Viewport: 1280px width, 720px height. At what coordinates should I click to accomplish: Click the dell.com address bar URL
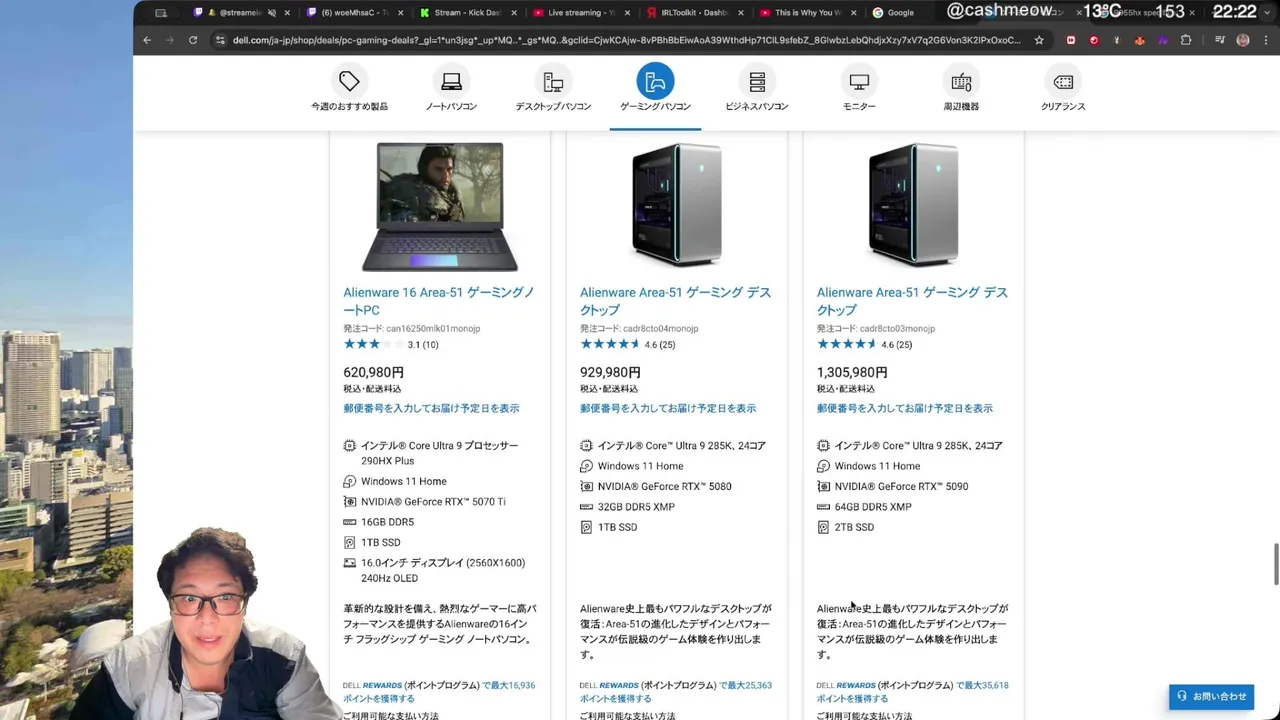[x=626, y=40]
